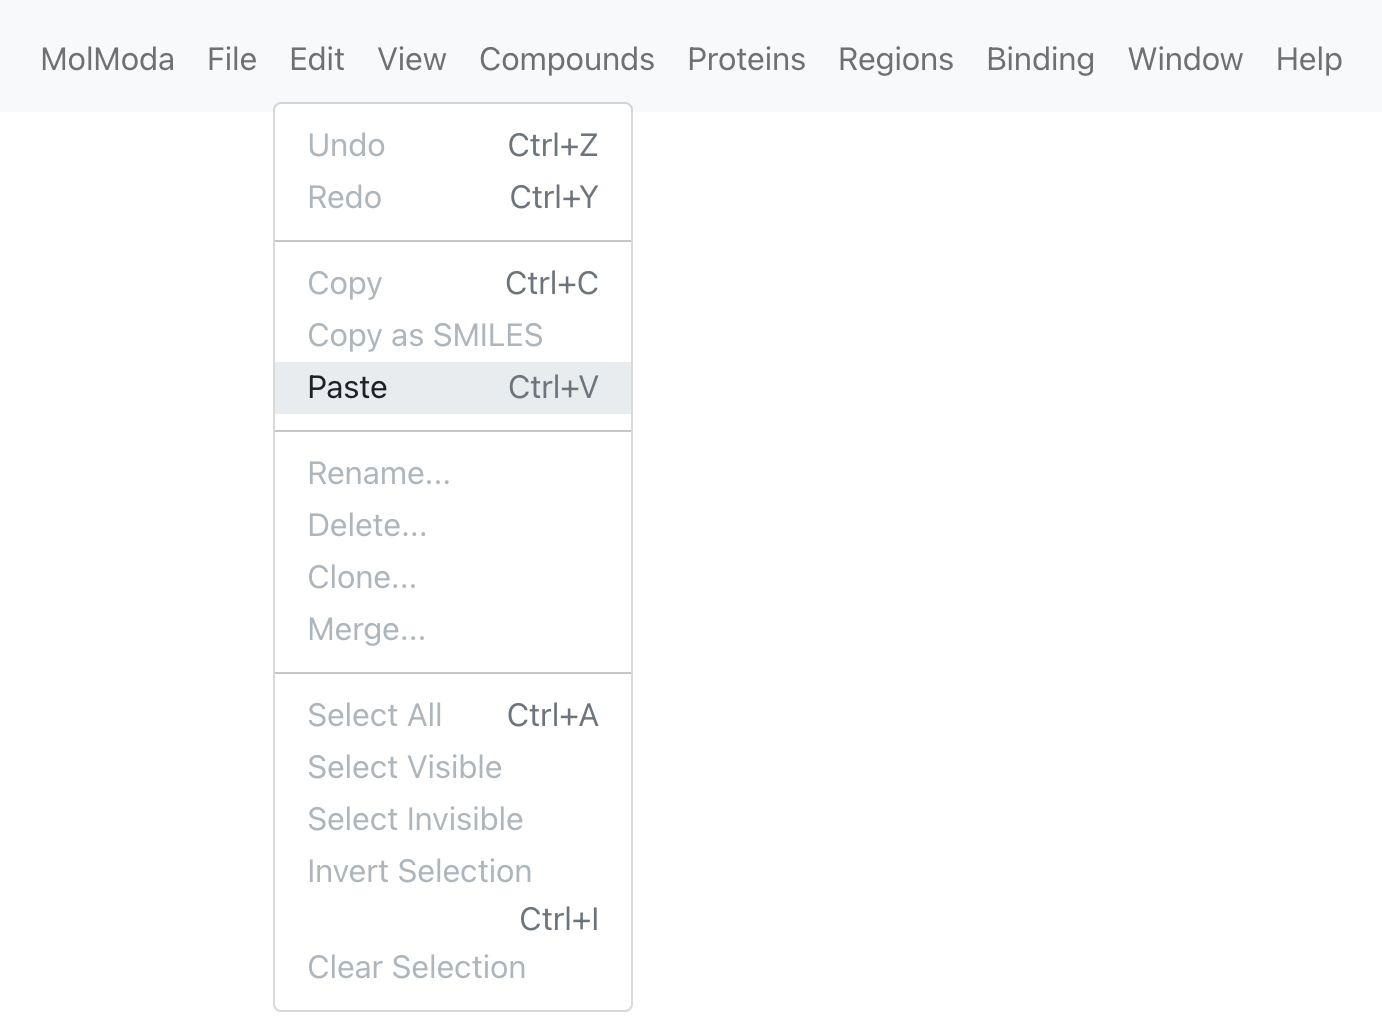Choose Select All in Edit menu
The image size is (1382, 1036).
(453, 715)
